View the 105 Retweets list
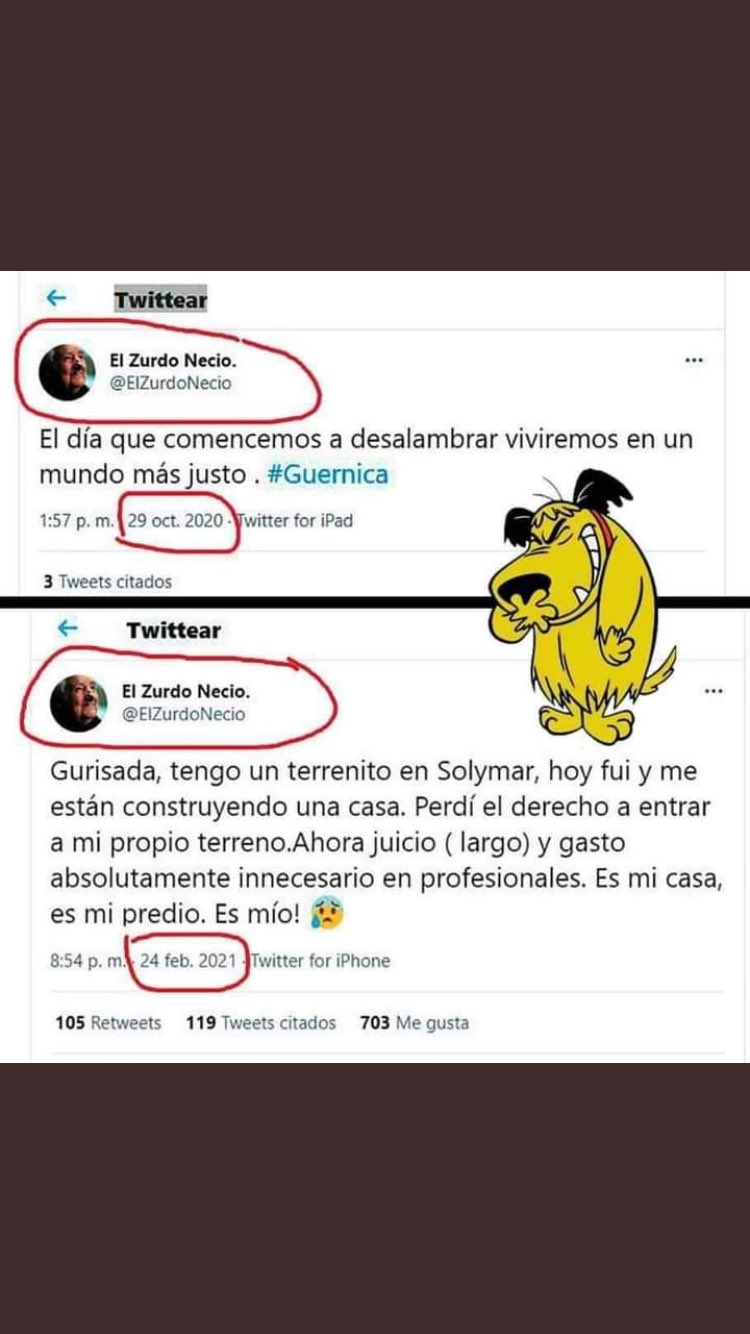The width and height of the screenshot is (750, 1334). (108, 1023)
